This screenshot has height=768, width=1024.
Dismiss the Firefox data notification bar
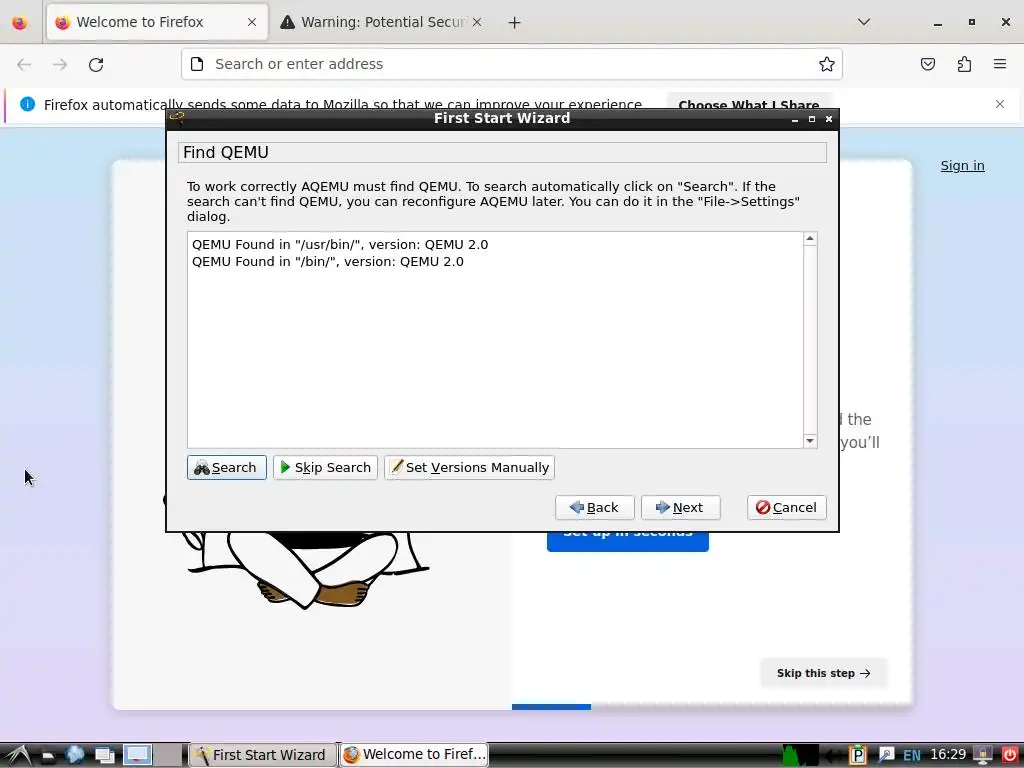(1000, 104)
